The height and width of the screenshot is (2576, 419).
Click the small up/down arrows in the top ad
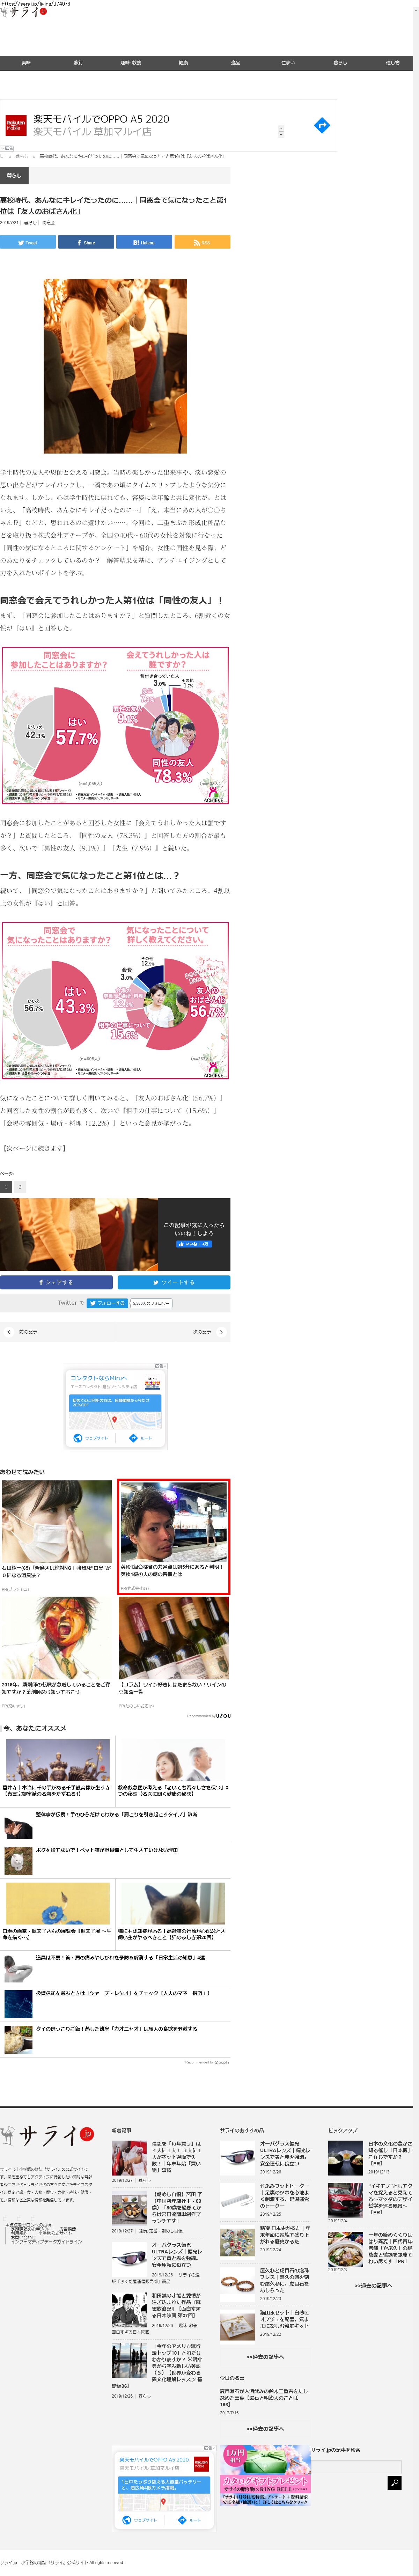281,131
